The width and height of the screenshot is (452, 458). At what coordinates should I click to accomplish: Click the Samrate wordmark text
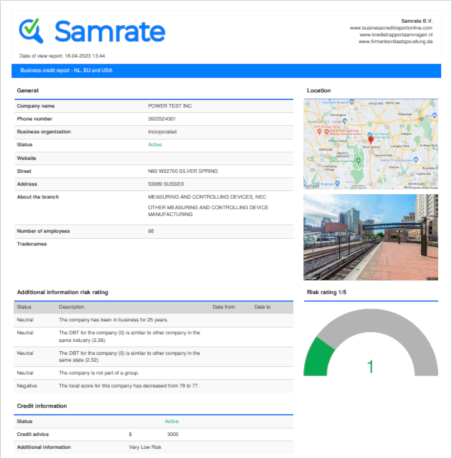point(110,32)
